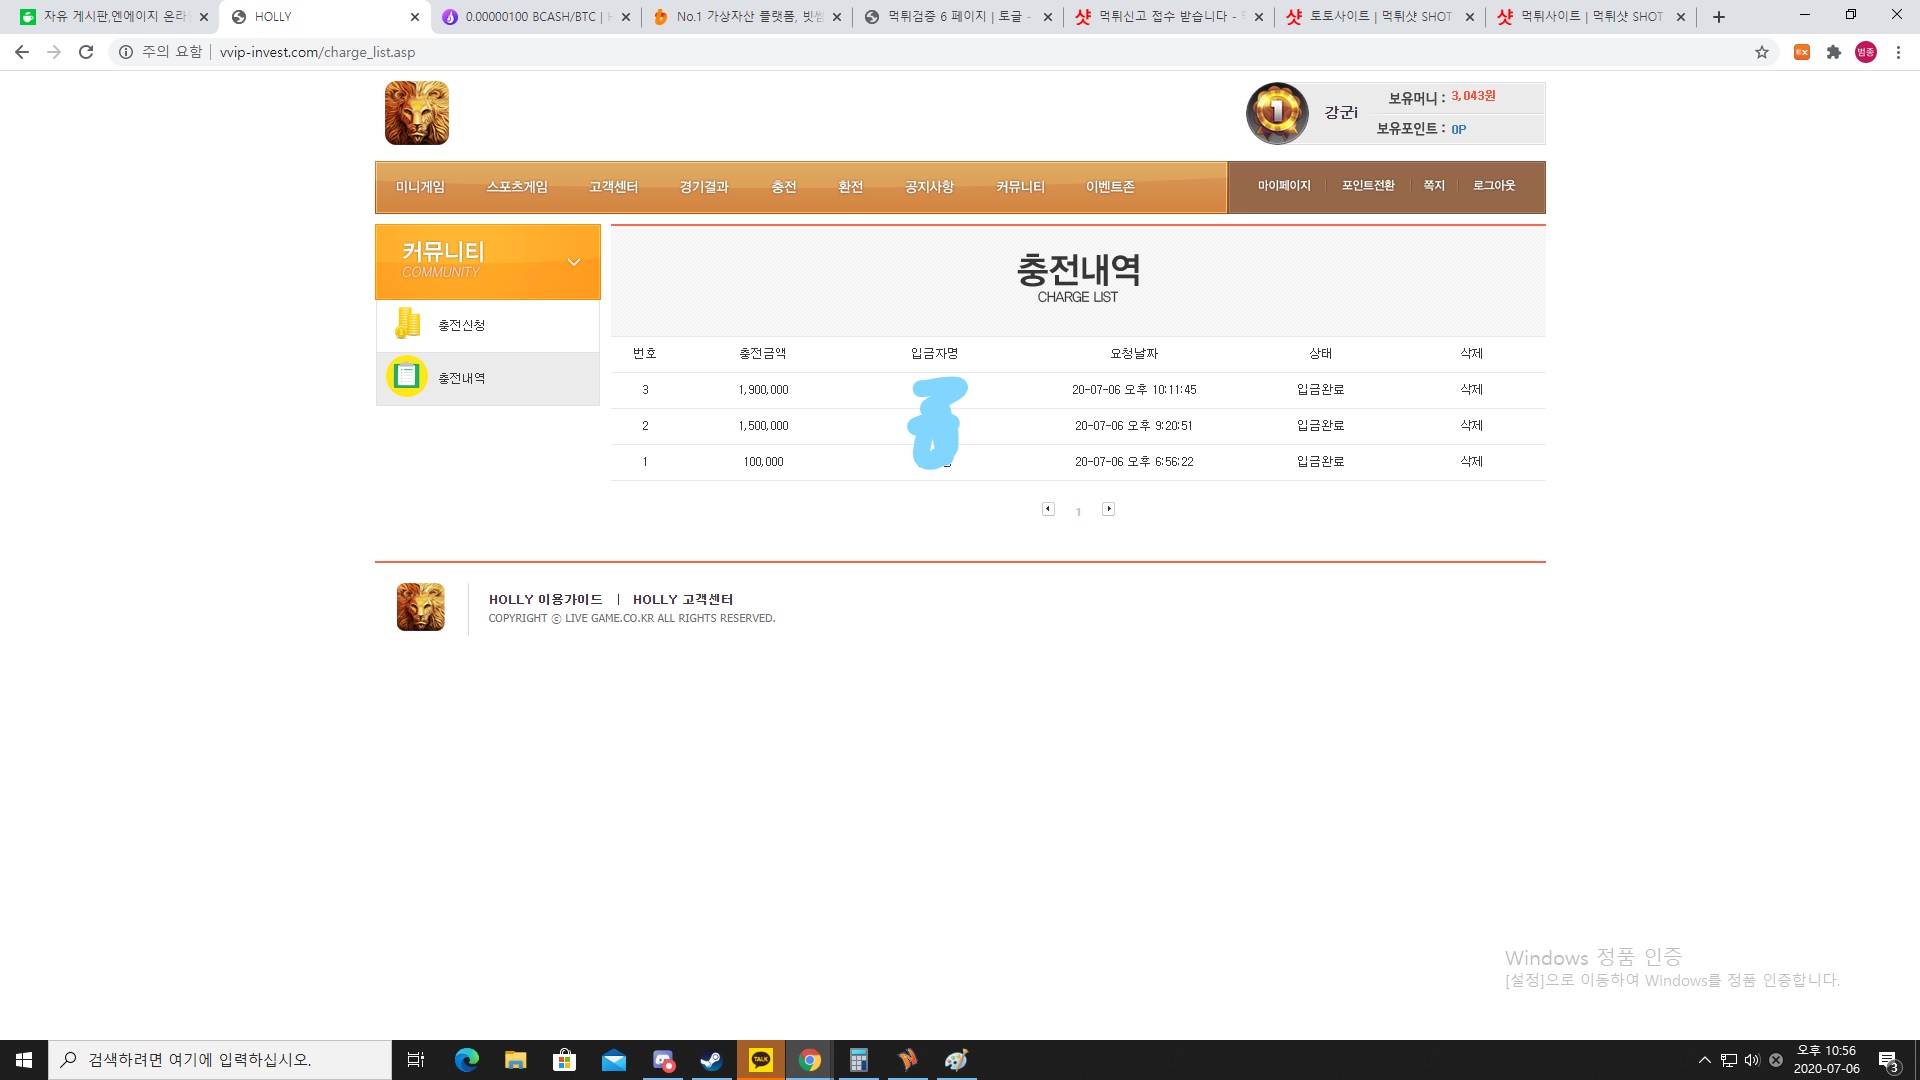
Task: Click the 100,000 charge amount cell
Action: [x=763, y=462]
